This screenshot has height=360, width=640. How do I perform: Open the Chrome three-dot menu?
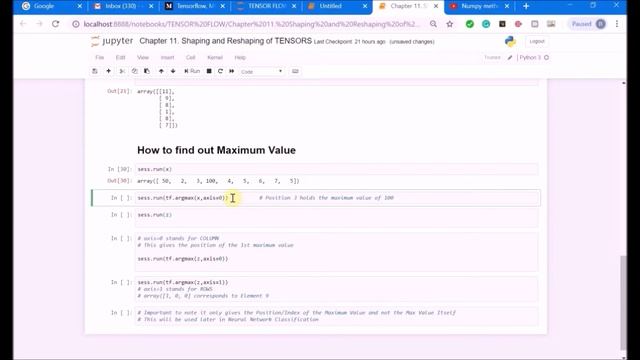pos(617,24)
